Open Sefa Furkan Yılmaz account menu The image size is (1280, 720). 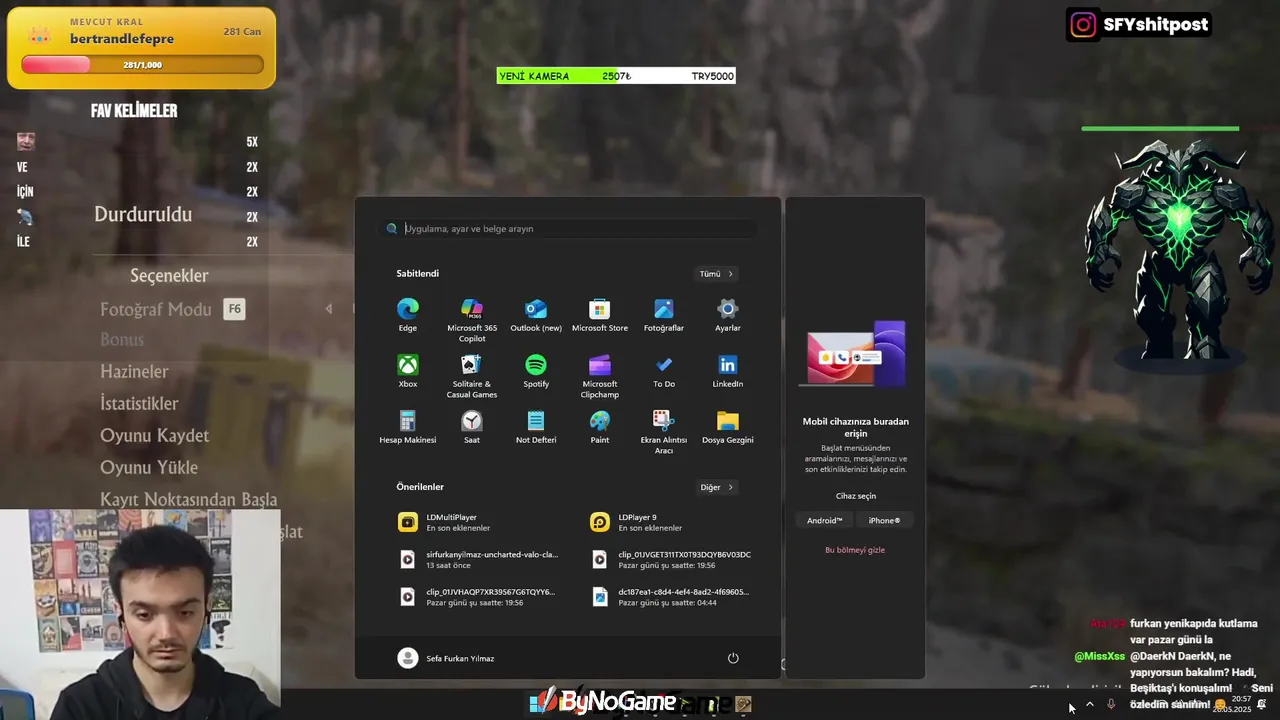click(x=446, y=658)
